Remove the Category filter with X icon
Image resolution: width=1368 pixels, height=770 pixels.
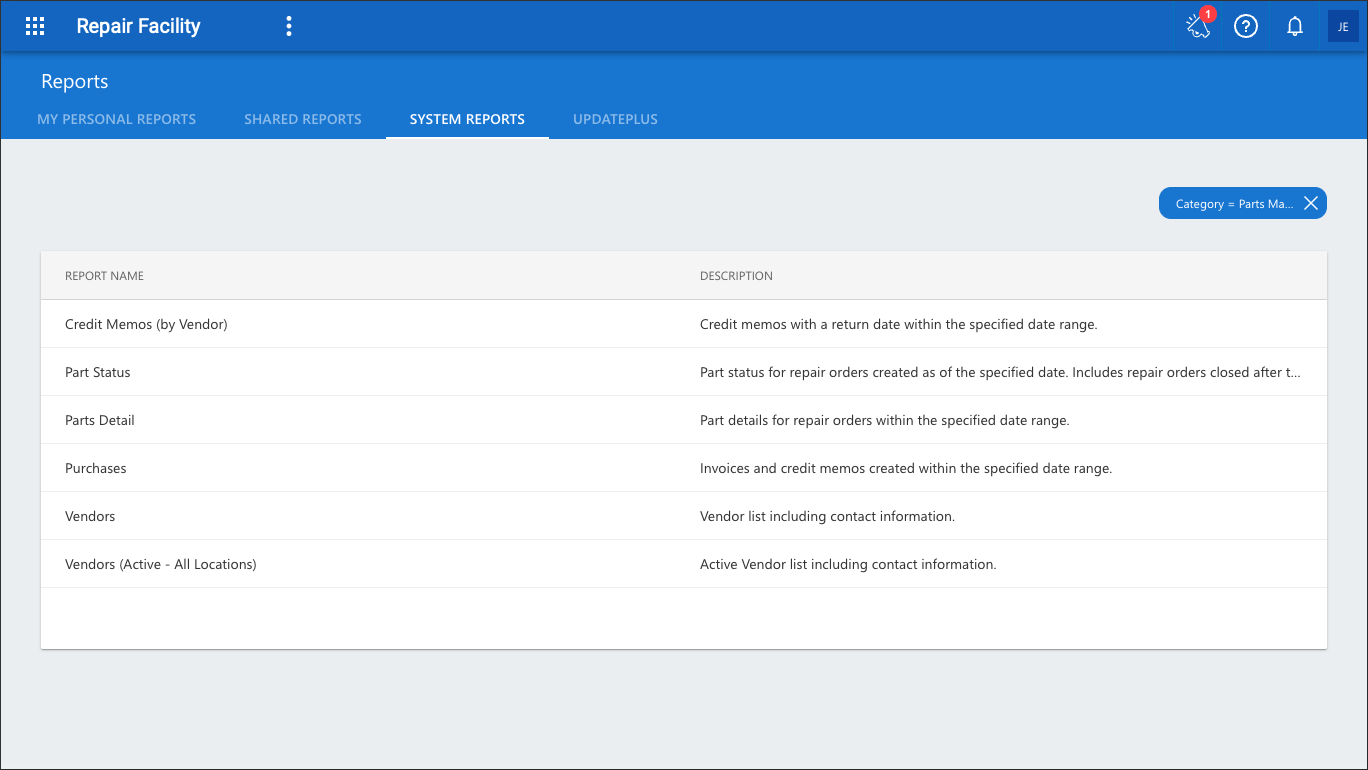coord(1311,203)
